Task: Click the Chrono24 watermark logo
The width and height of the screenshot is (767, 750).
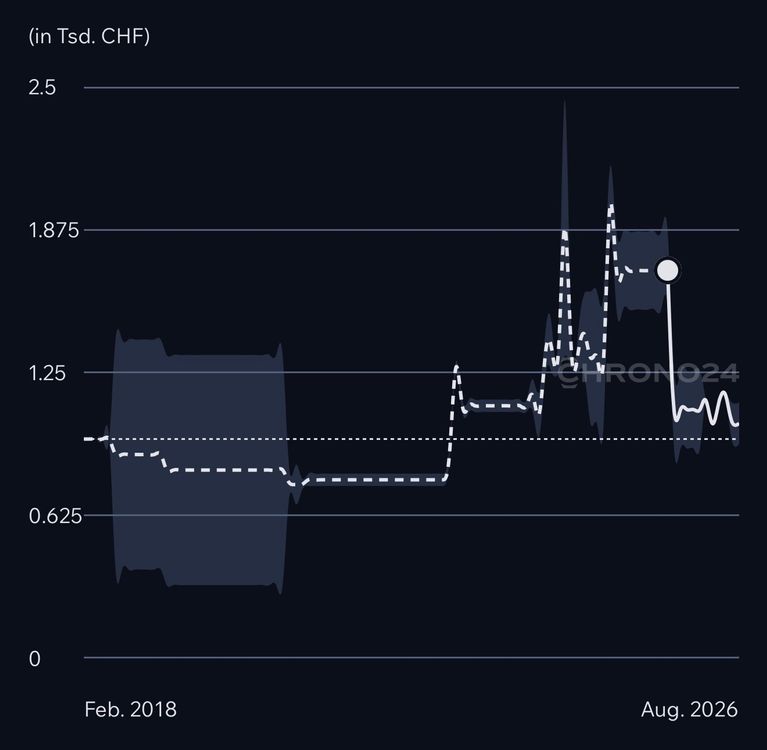Action: coord(649,373)
